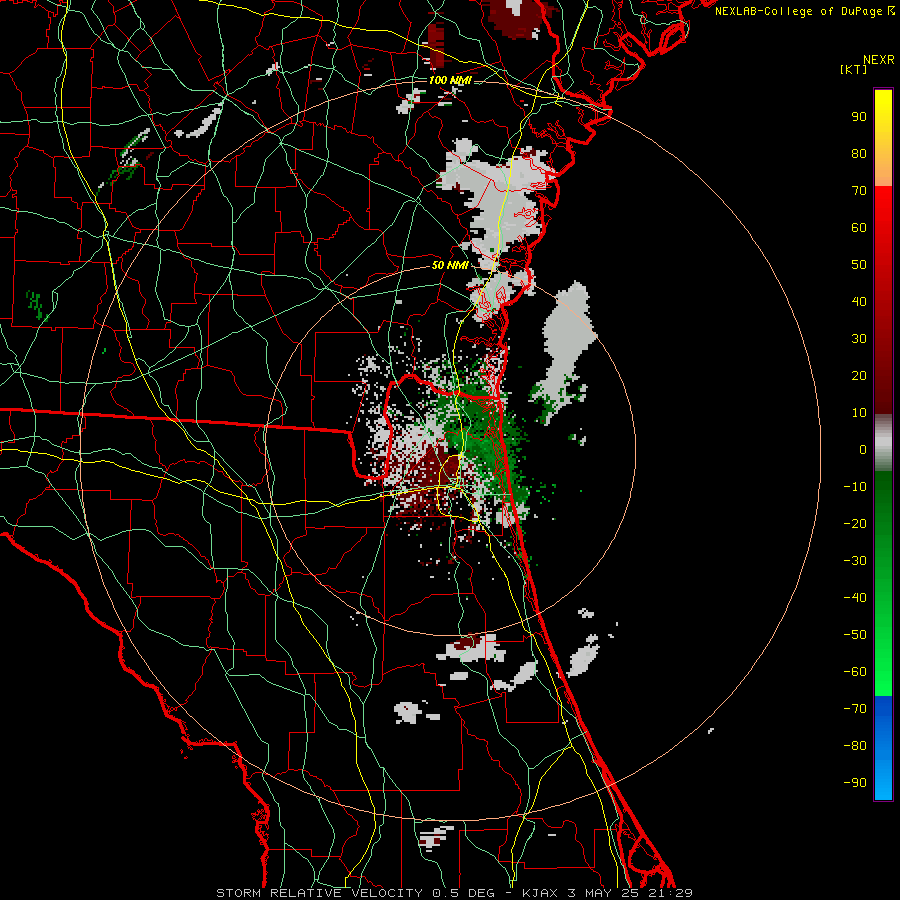Click the 40 value on the velocity scale
This screenshot has height=900, width=900.
tap(859, 302)
